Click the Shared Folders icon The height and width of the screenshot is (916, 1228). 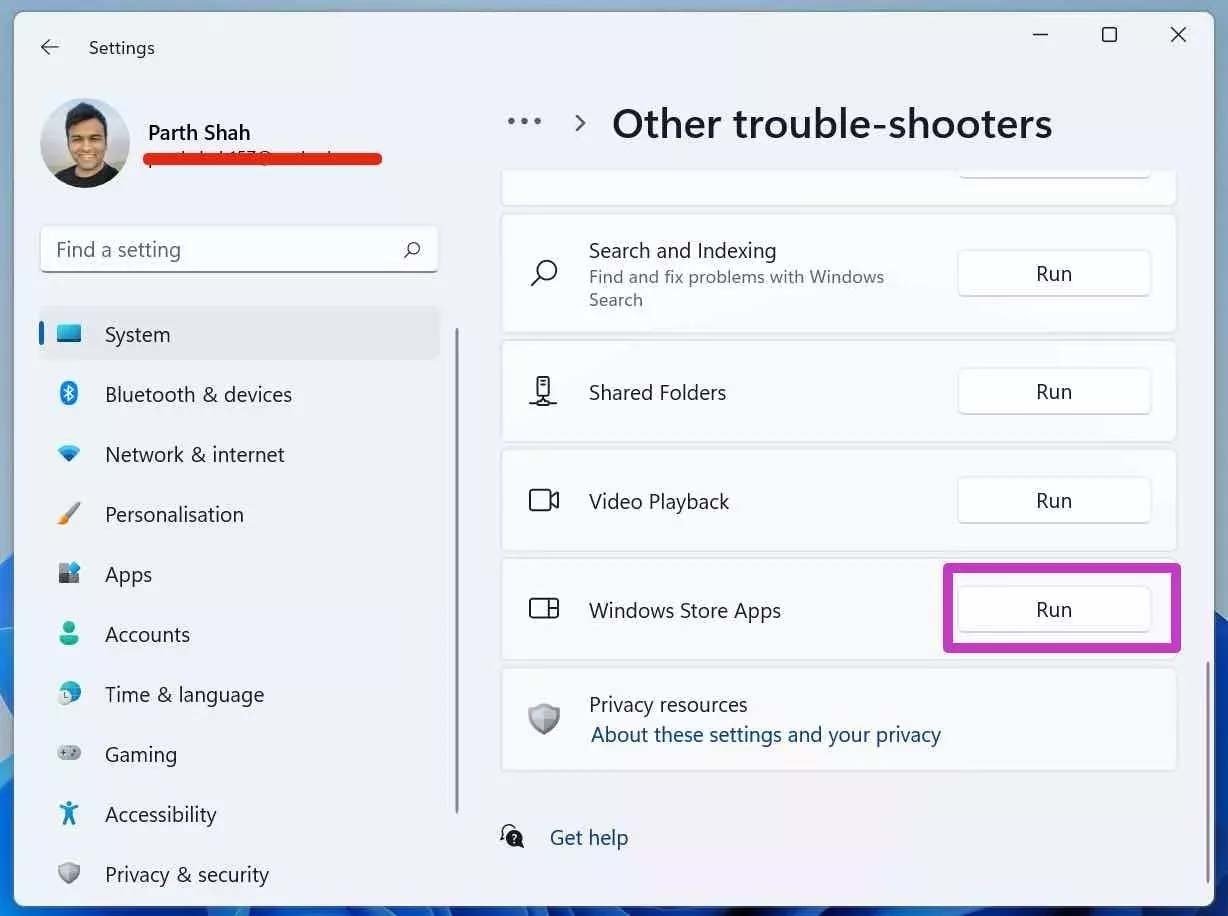543,391
